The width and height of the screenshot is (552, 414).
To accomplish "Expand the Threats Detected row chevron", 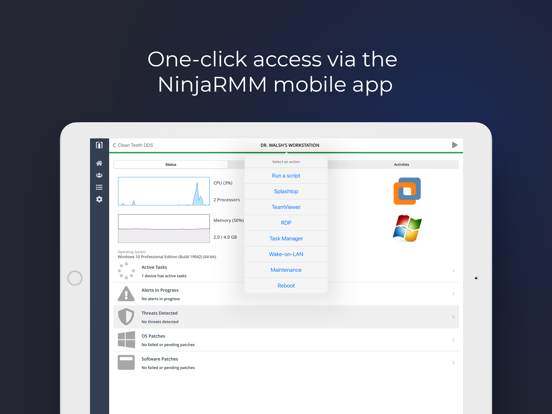I will click(x=453, y=316).
